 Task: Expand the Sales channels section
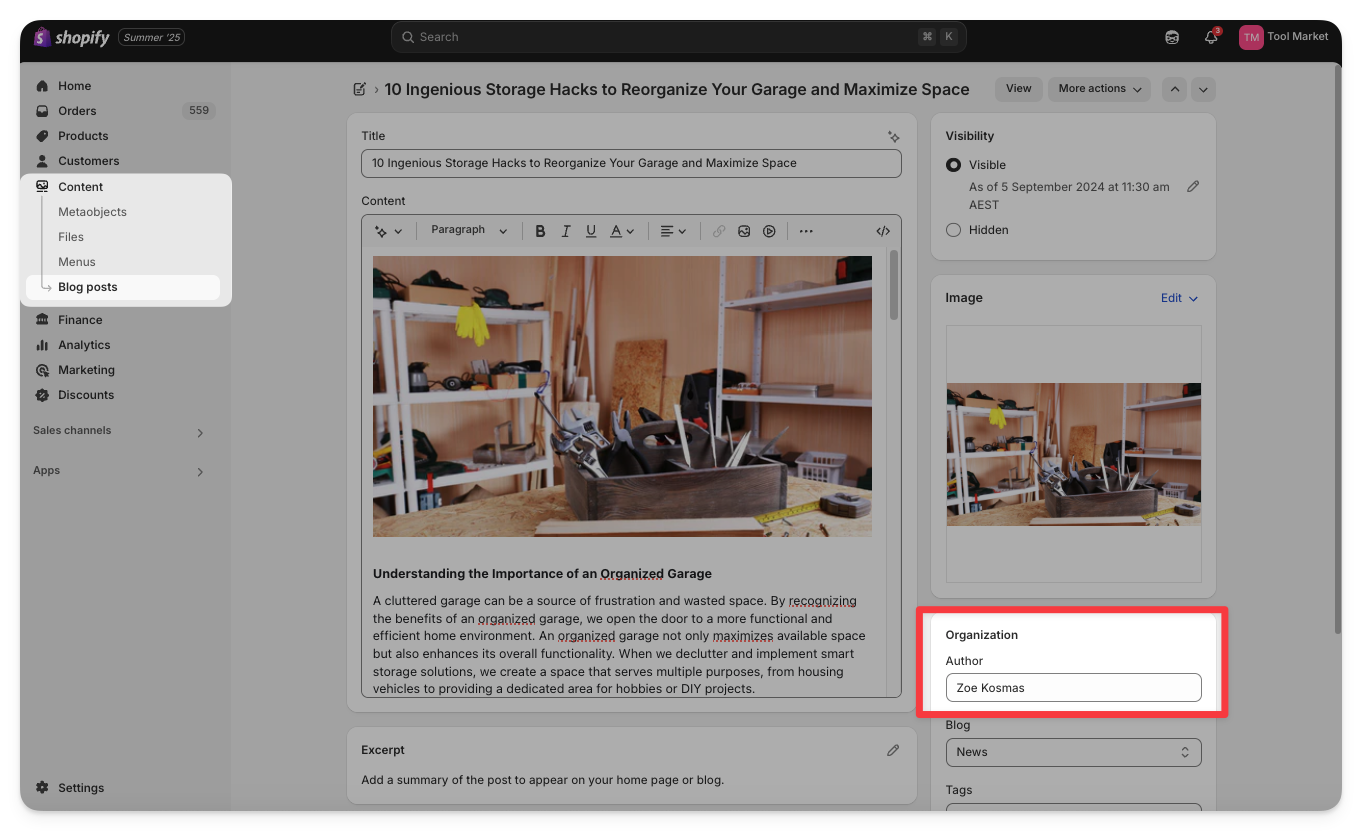(x=200, y=432)
